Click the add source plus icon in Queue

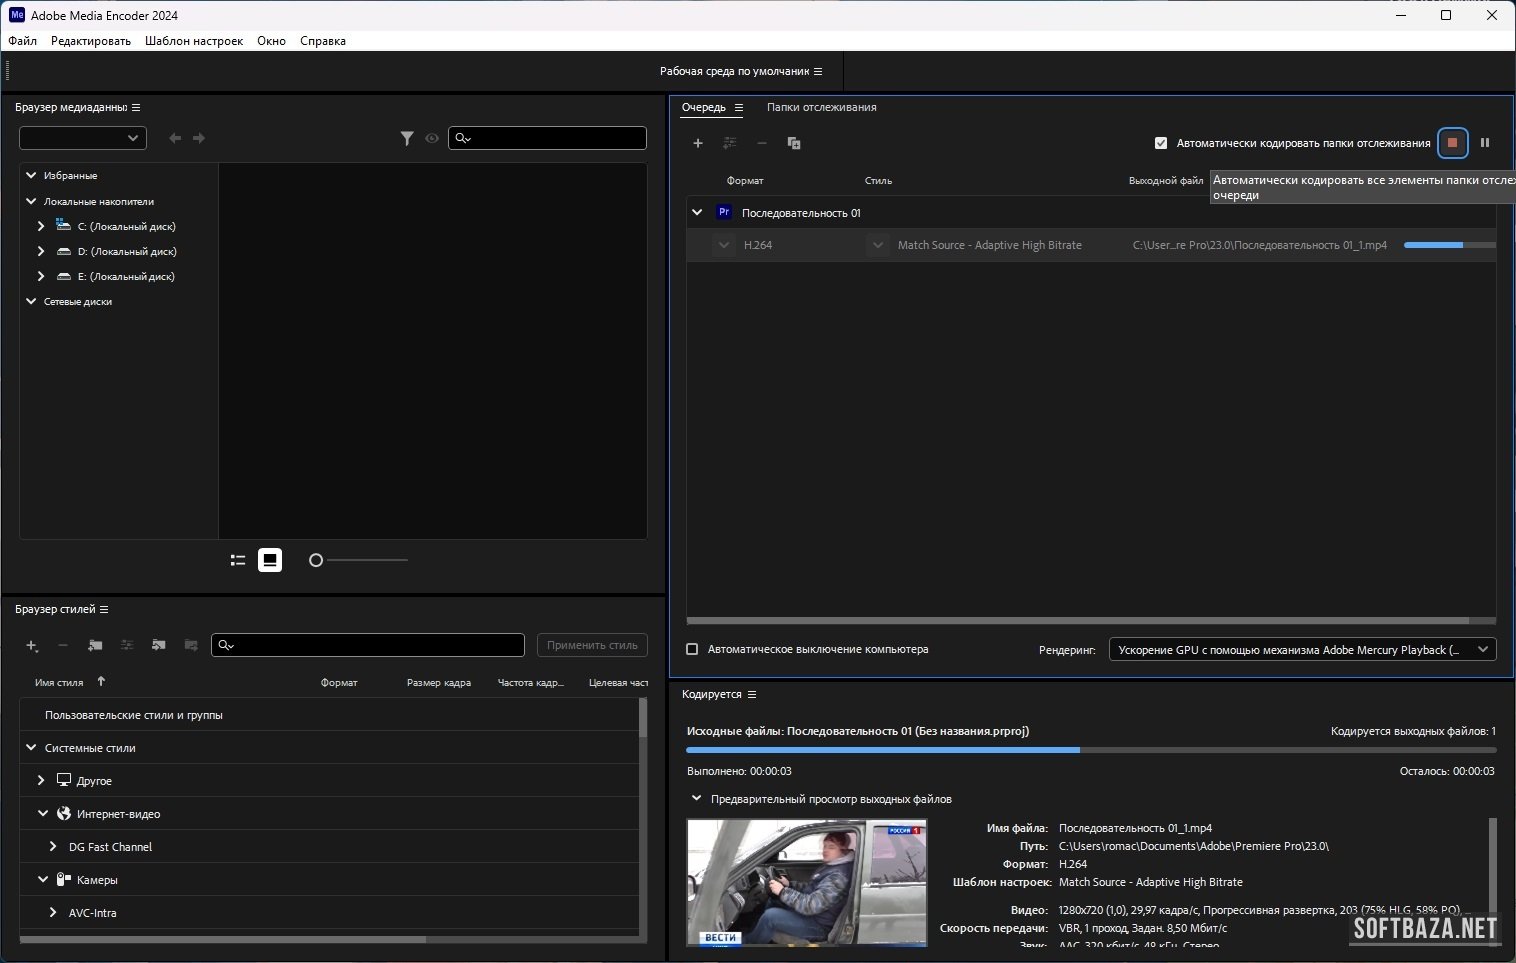point(698,143)
